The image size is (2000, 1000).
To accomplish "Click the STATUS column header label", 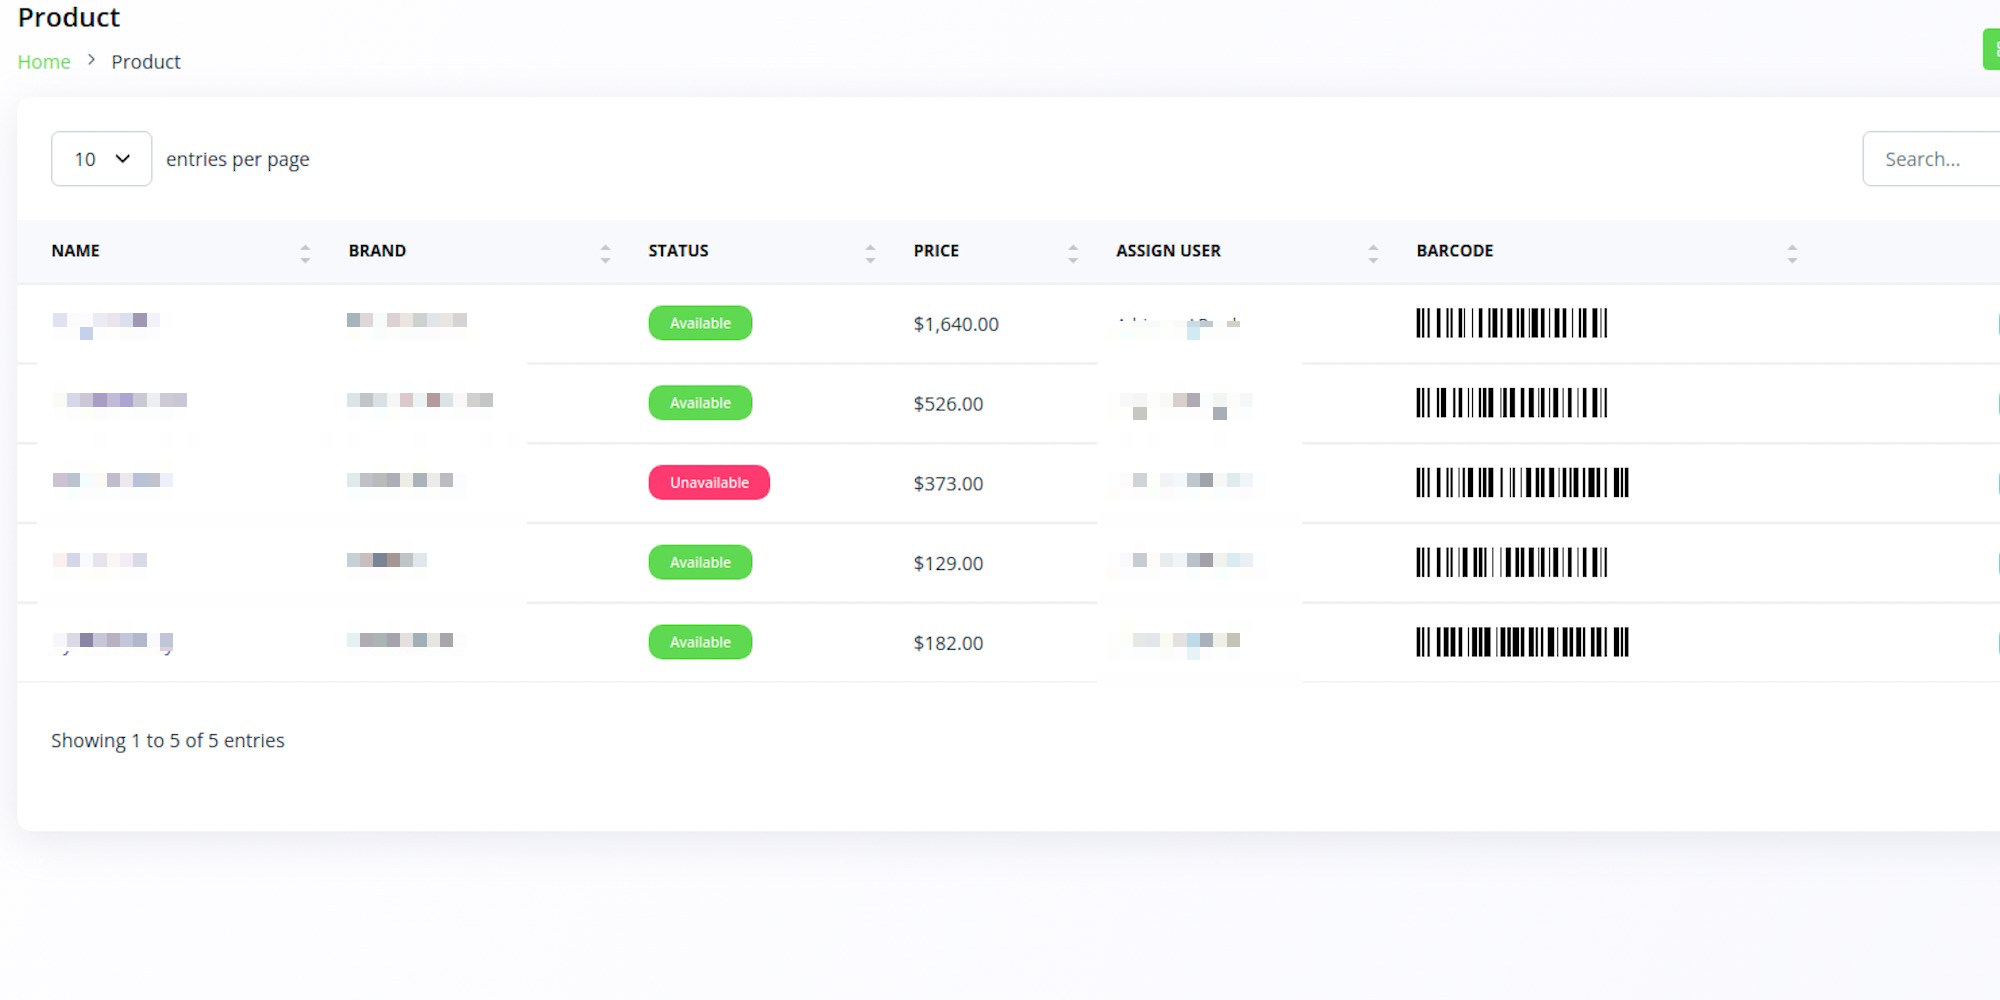I will 678,251.
